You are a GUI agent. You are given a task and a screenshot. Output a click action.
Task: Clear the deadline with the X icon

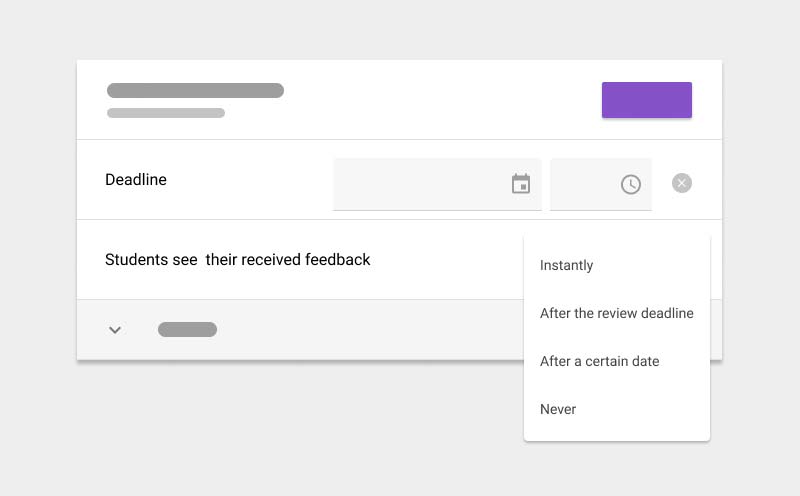[x=682, y=183]
